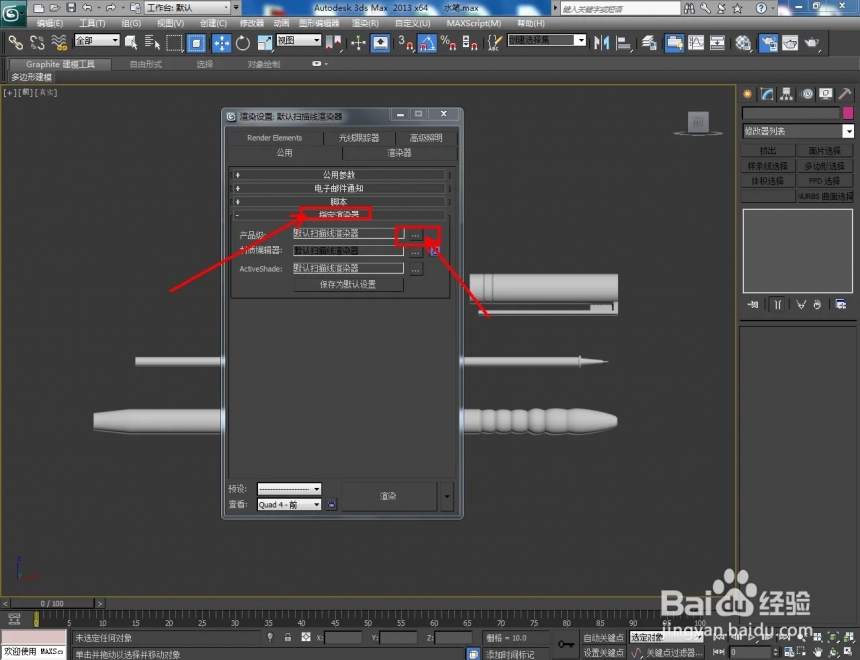Click the Render Setup toolbar icon
The image size is (860, 660).
[768, 43]
